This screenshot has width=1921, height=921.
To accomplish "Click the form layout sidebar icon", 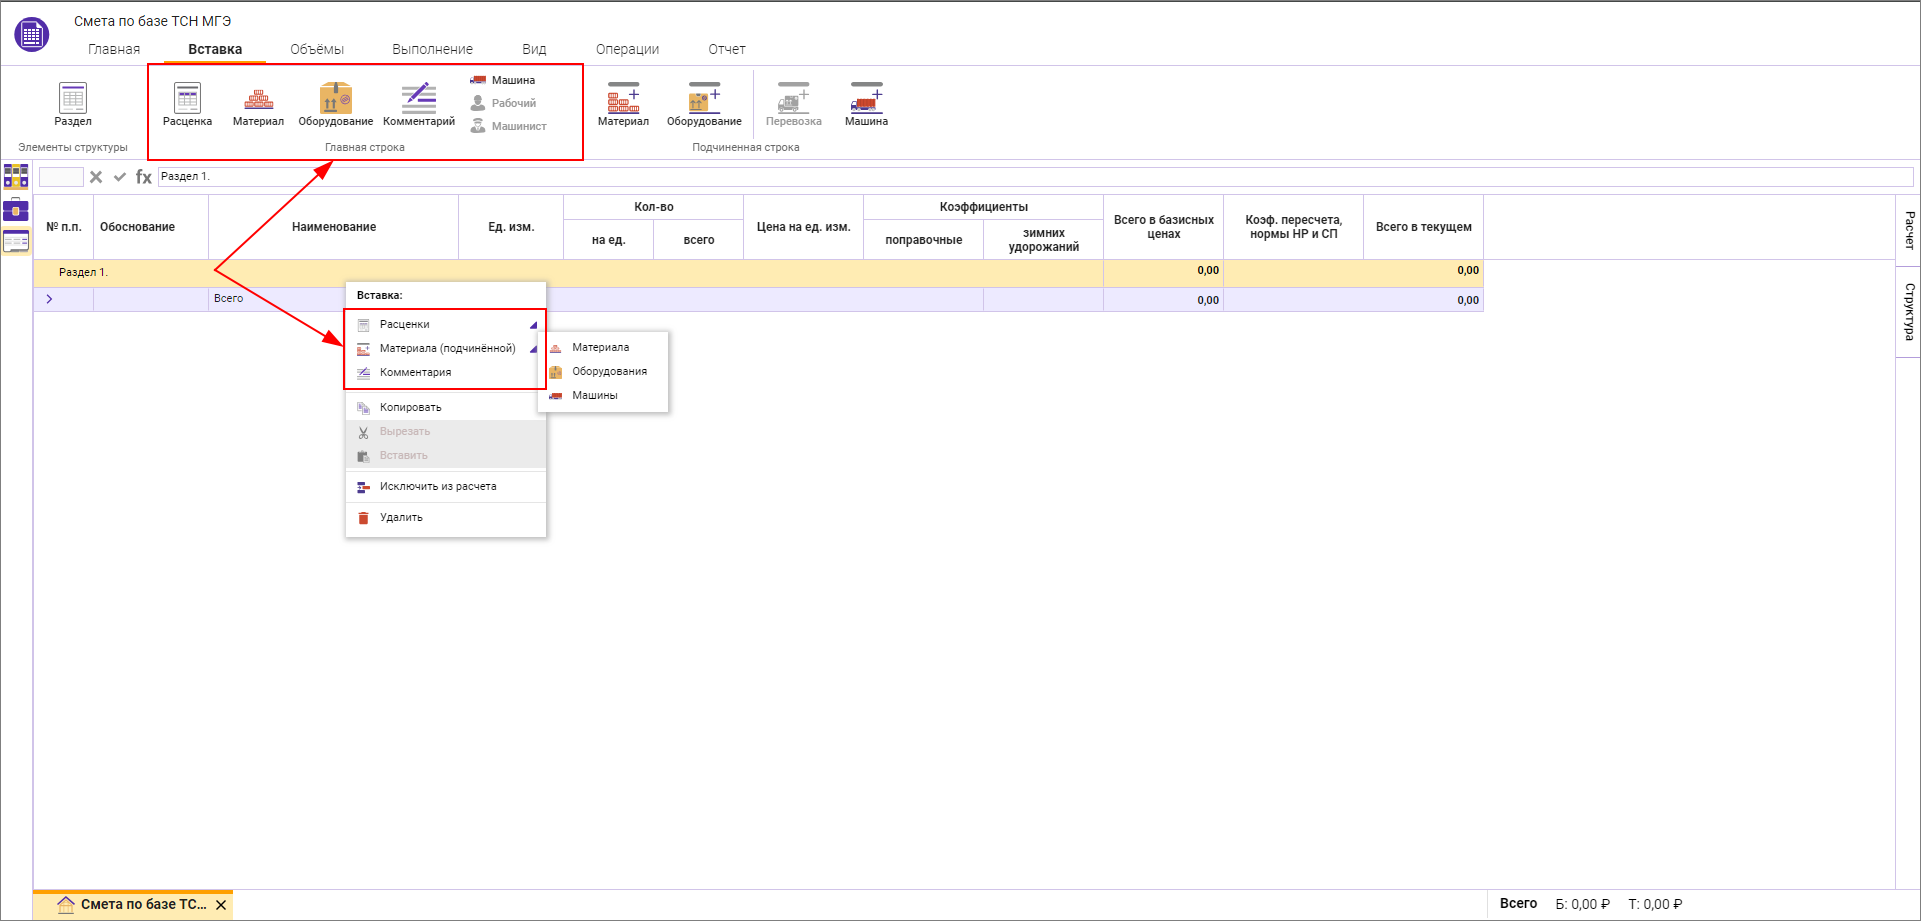I will click(x=16, y=241).
